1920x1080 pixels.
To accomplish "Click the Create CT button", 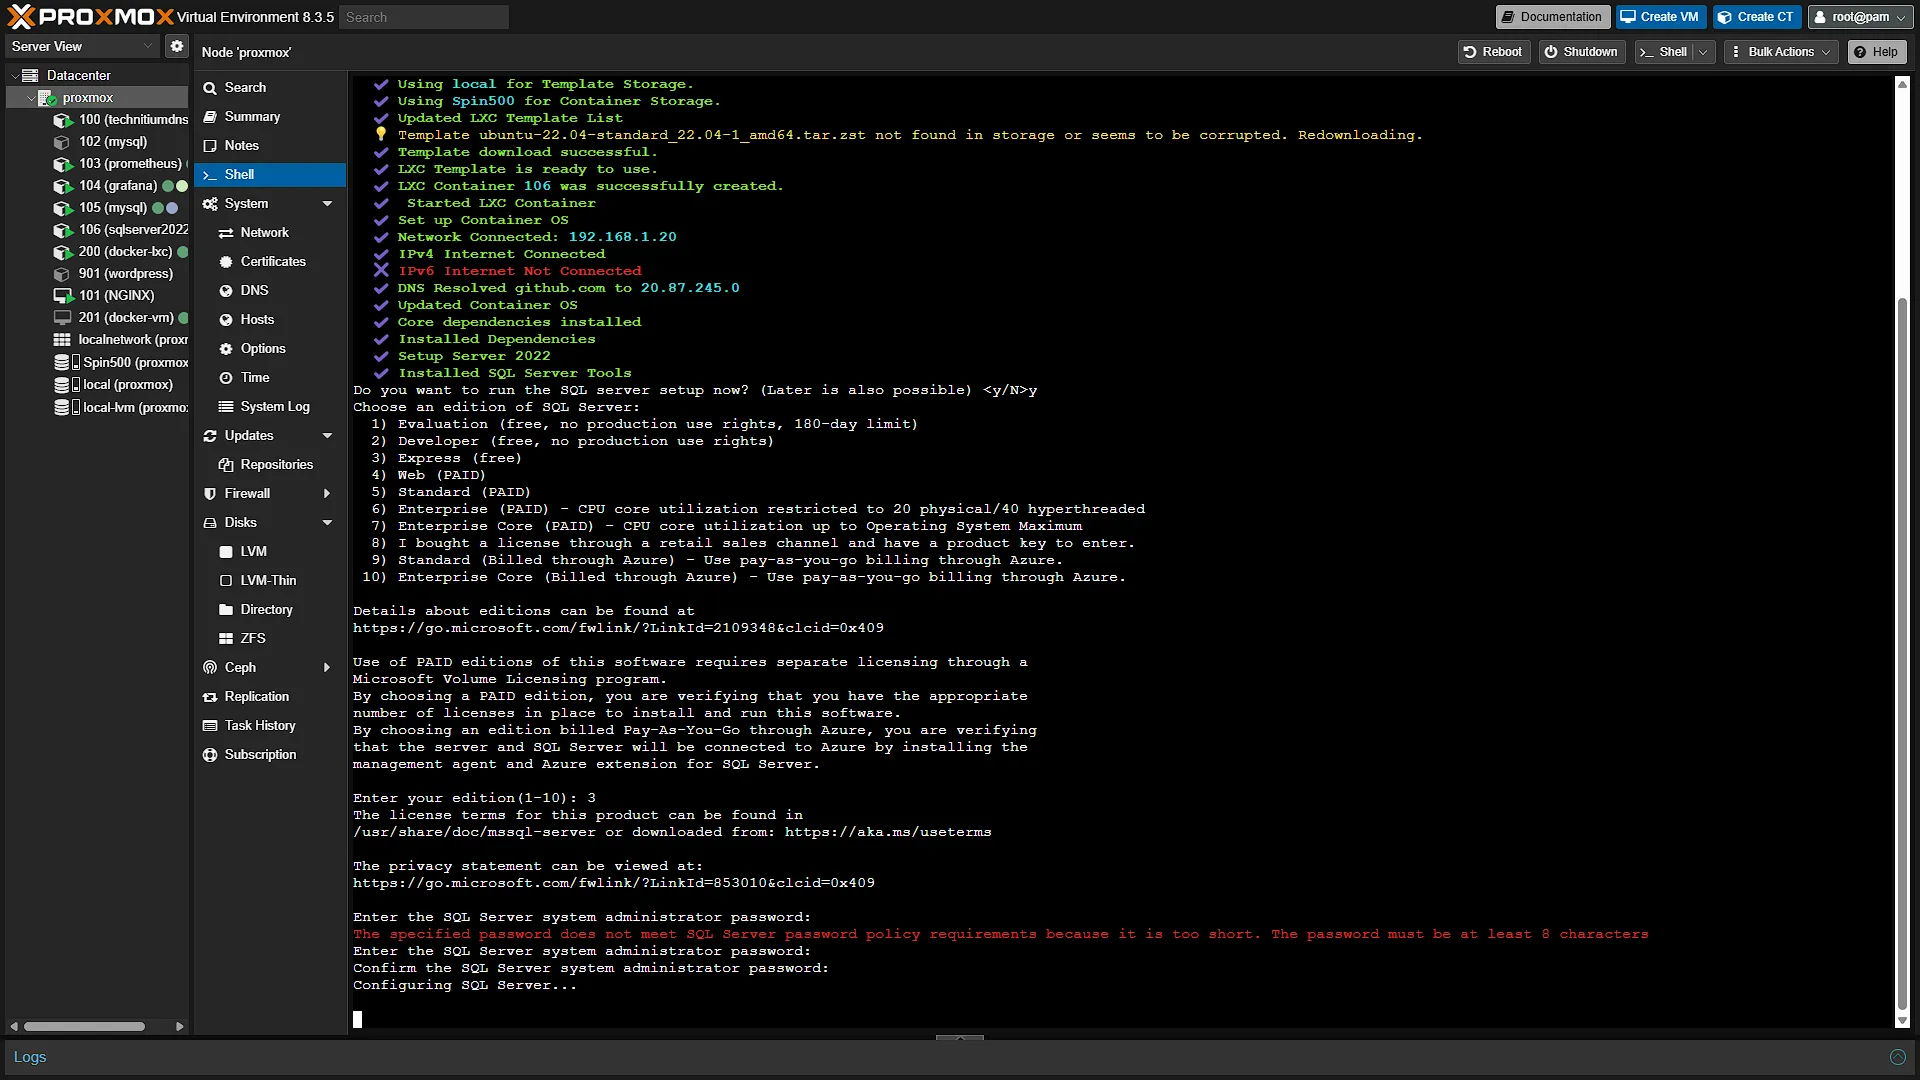I will 1756,17.
